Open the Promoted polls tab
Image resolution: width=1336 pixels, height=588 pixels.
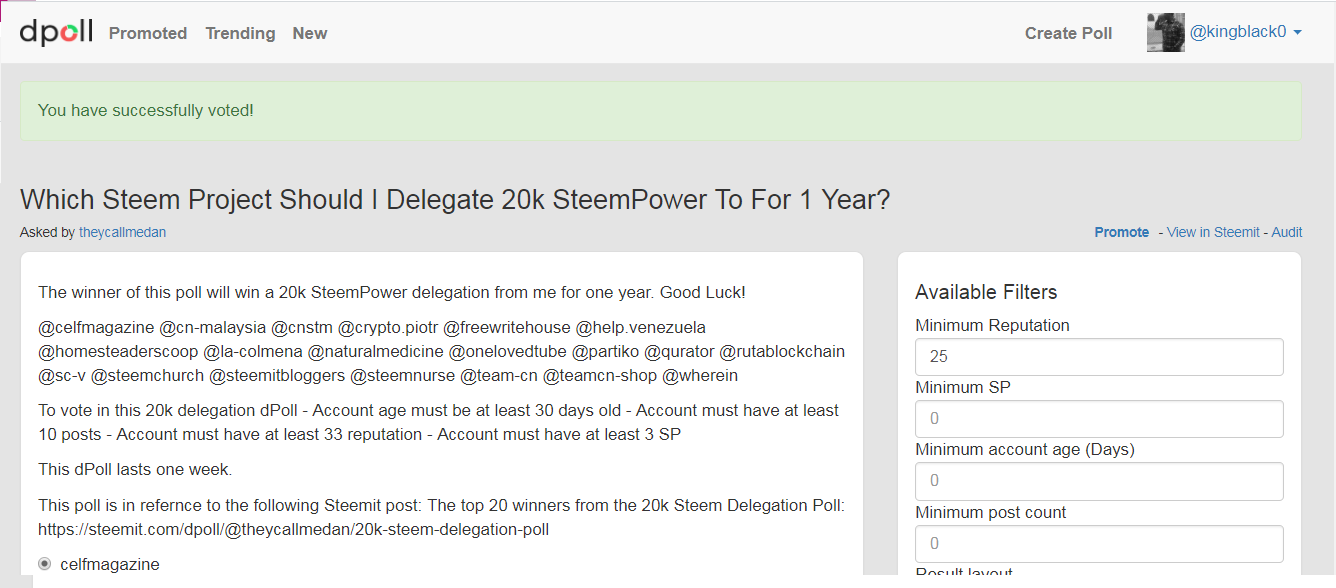click(x=148, y=33)
